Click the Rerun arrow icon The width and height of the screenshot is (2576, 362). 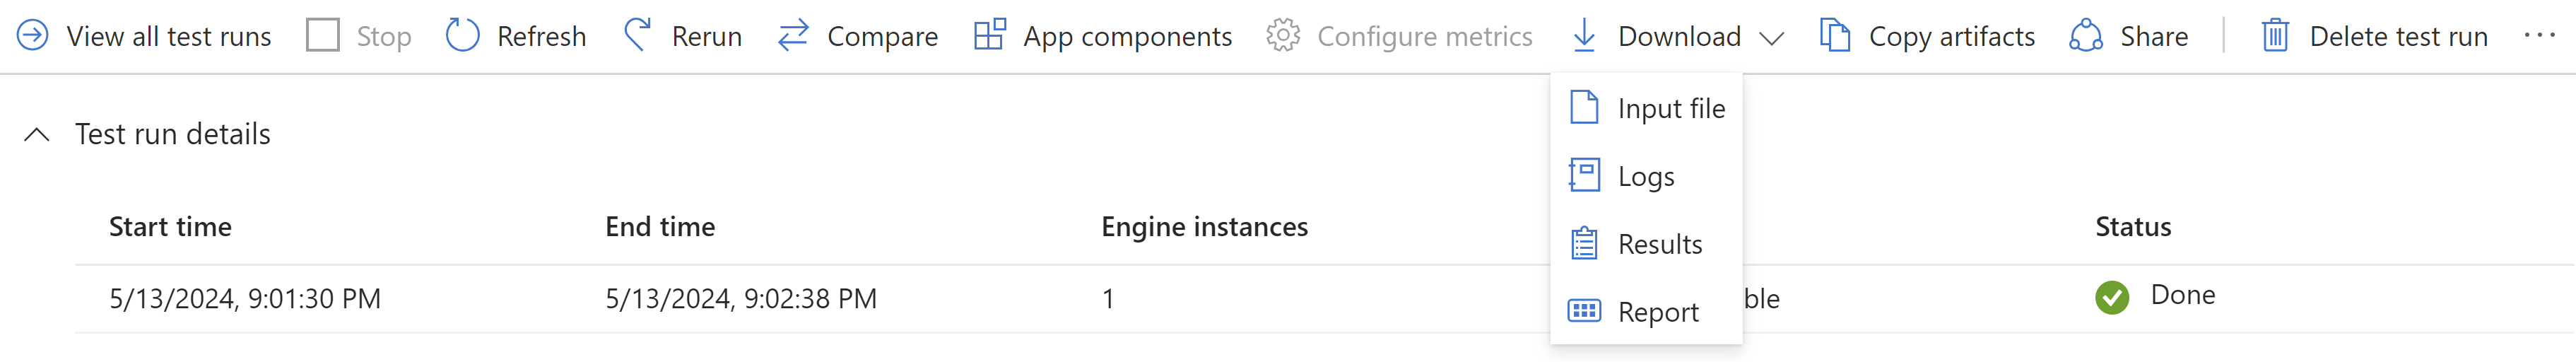[x=637, y=36]
